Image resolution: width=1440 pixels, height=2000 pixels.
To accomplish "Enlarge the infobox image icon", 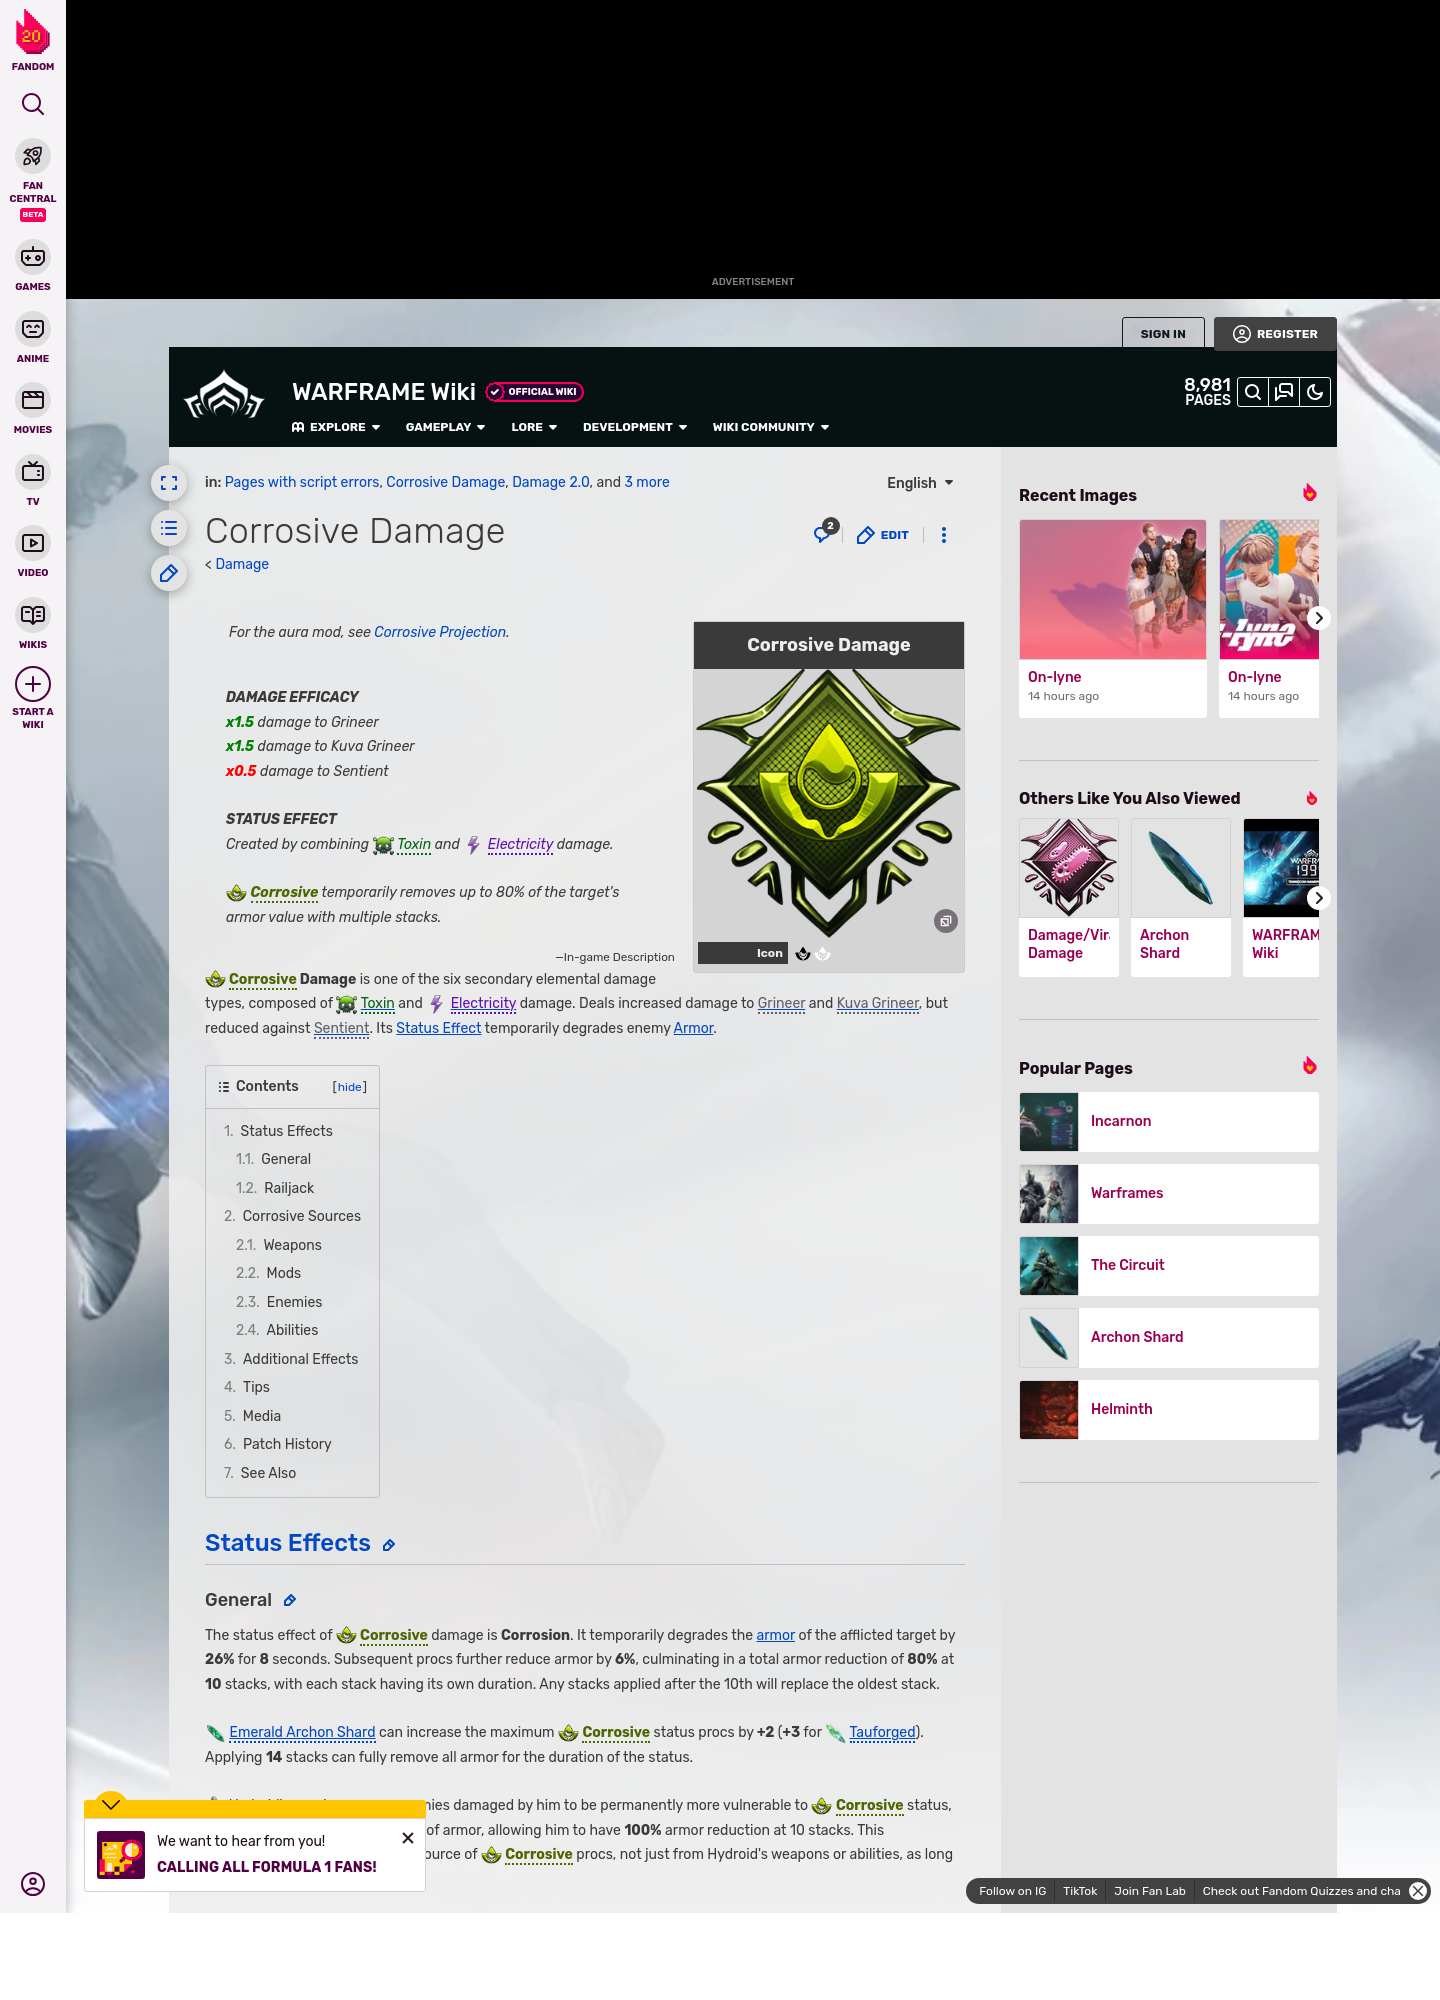I will (x=946, y=921).
